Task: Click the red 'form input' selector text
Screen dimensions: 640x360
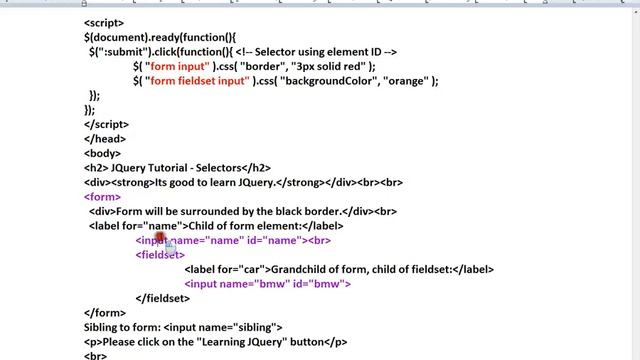Action: point(180,67)
